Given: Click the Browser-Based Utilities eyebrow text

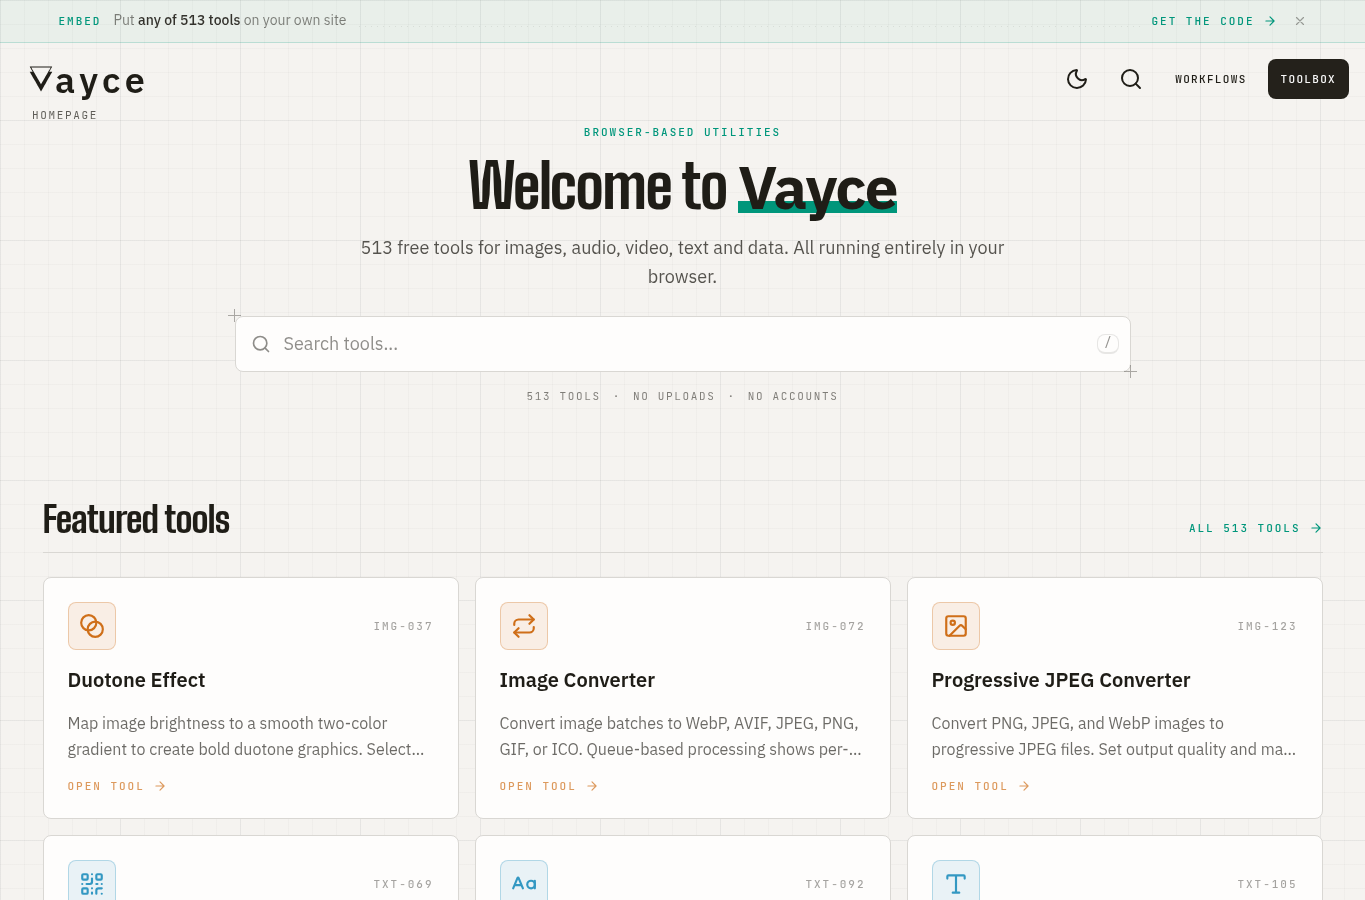Looking at the screenshot, I should click(682, 132).
